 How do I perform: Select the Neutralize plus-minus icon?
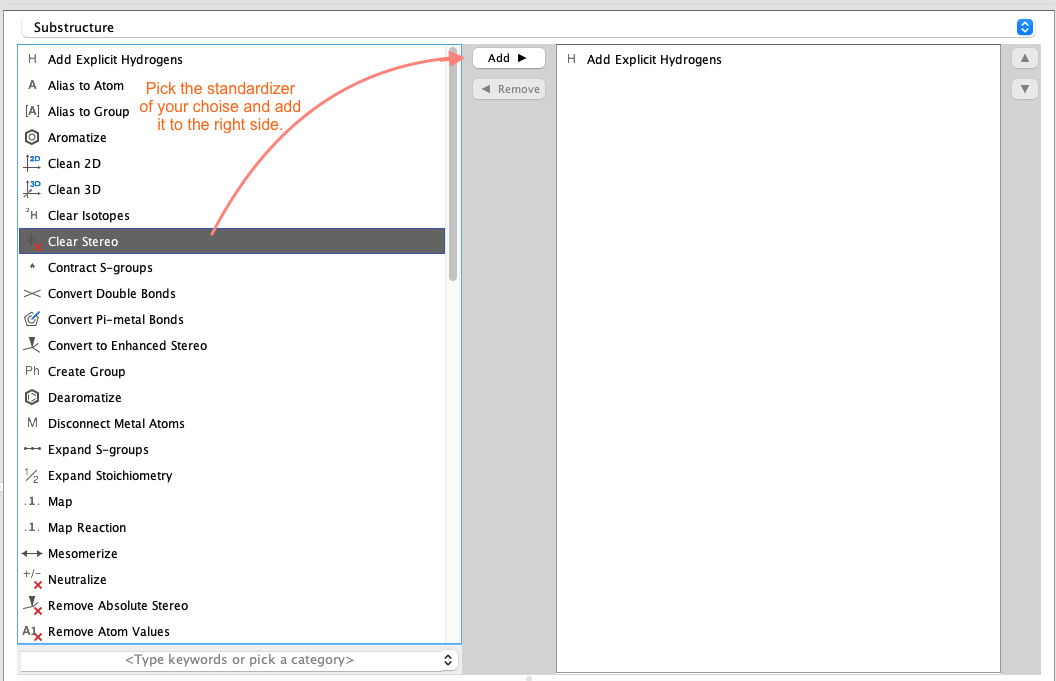click(x=30, y=579)
